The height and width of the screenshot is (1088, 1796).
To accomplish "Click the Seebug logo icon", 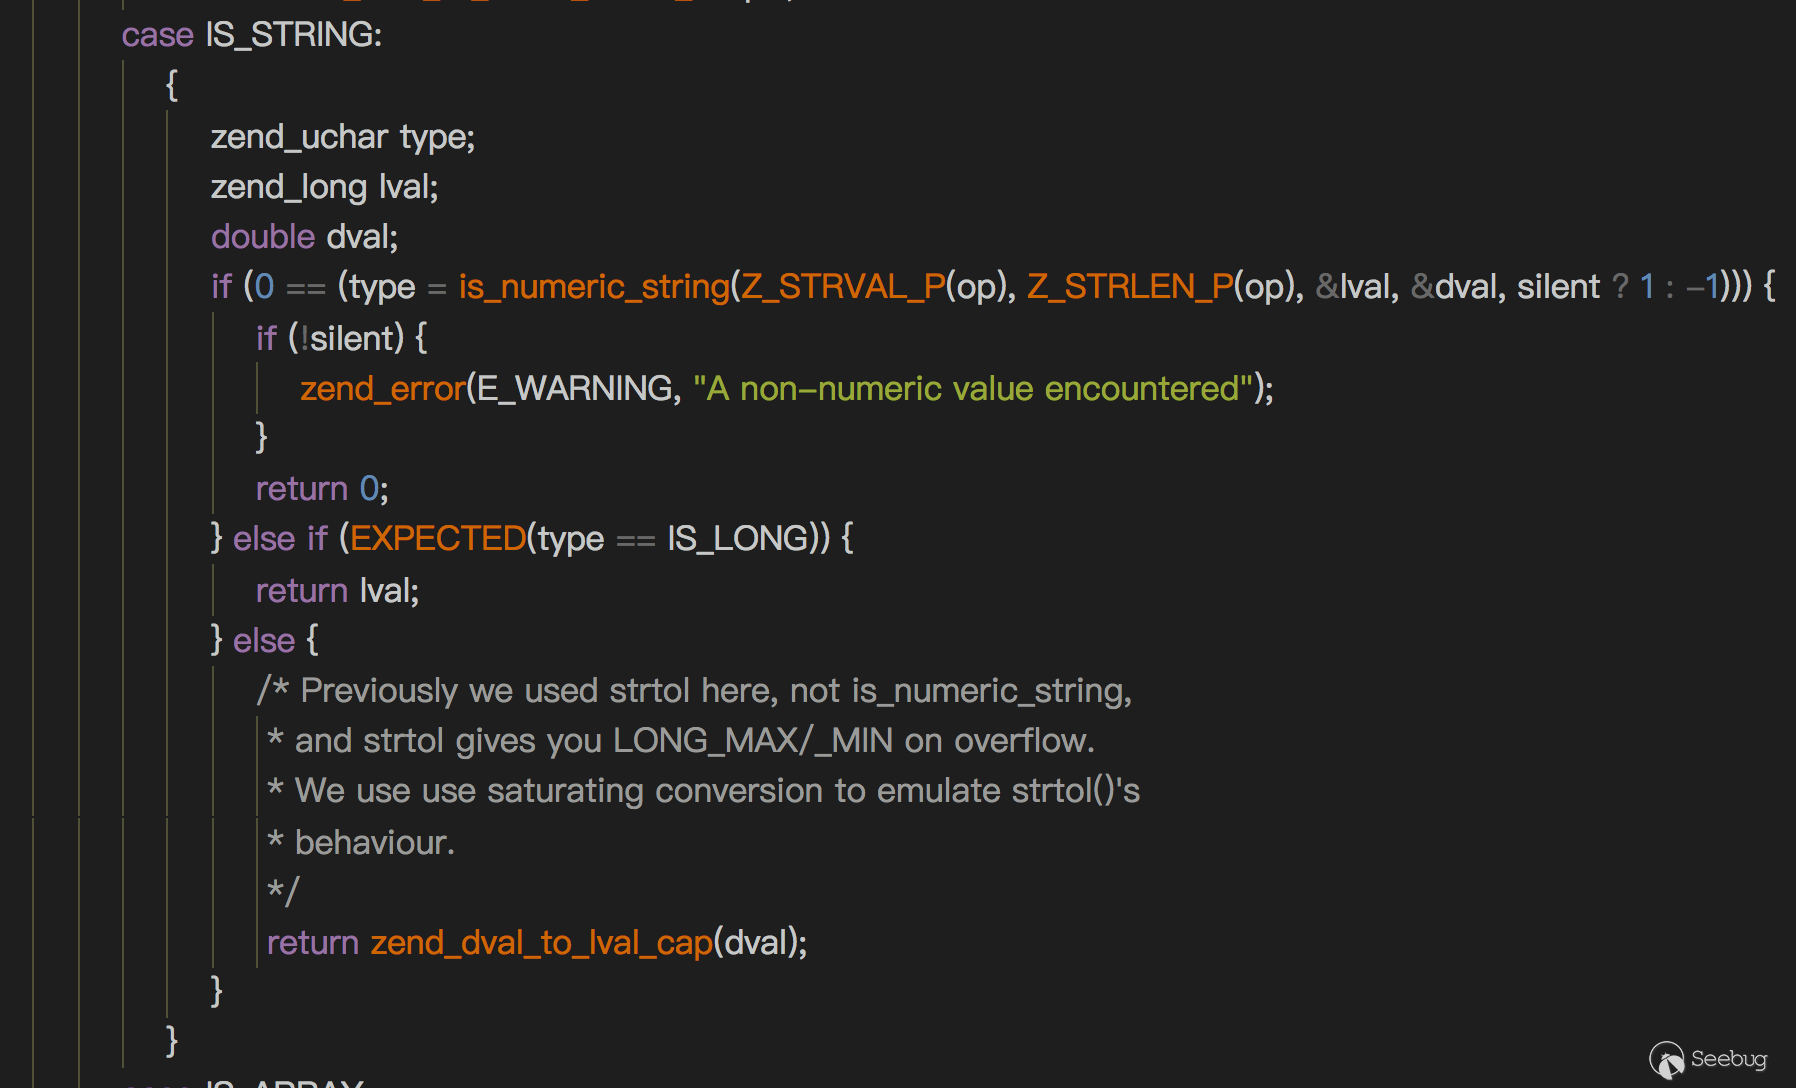I will coord(1666,1060).
